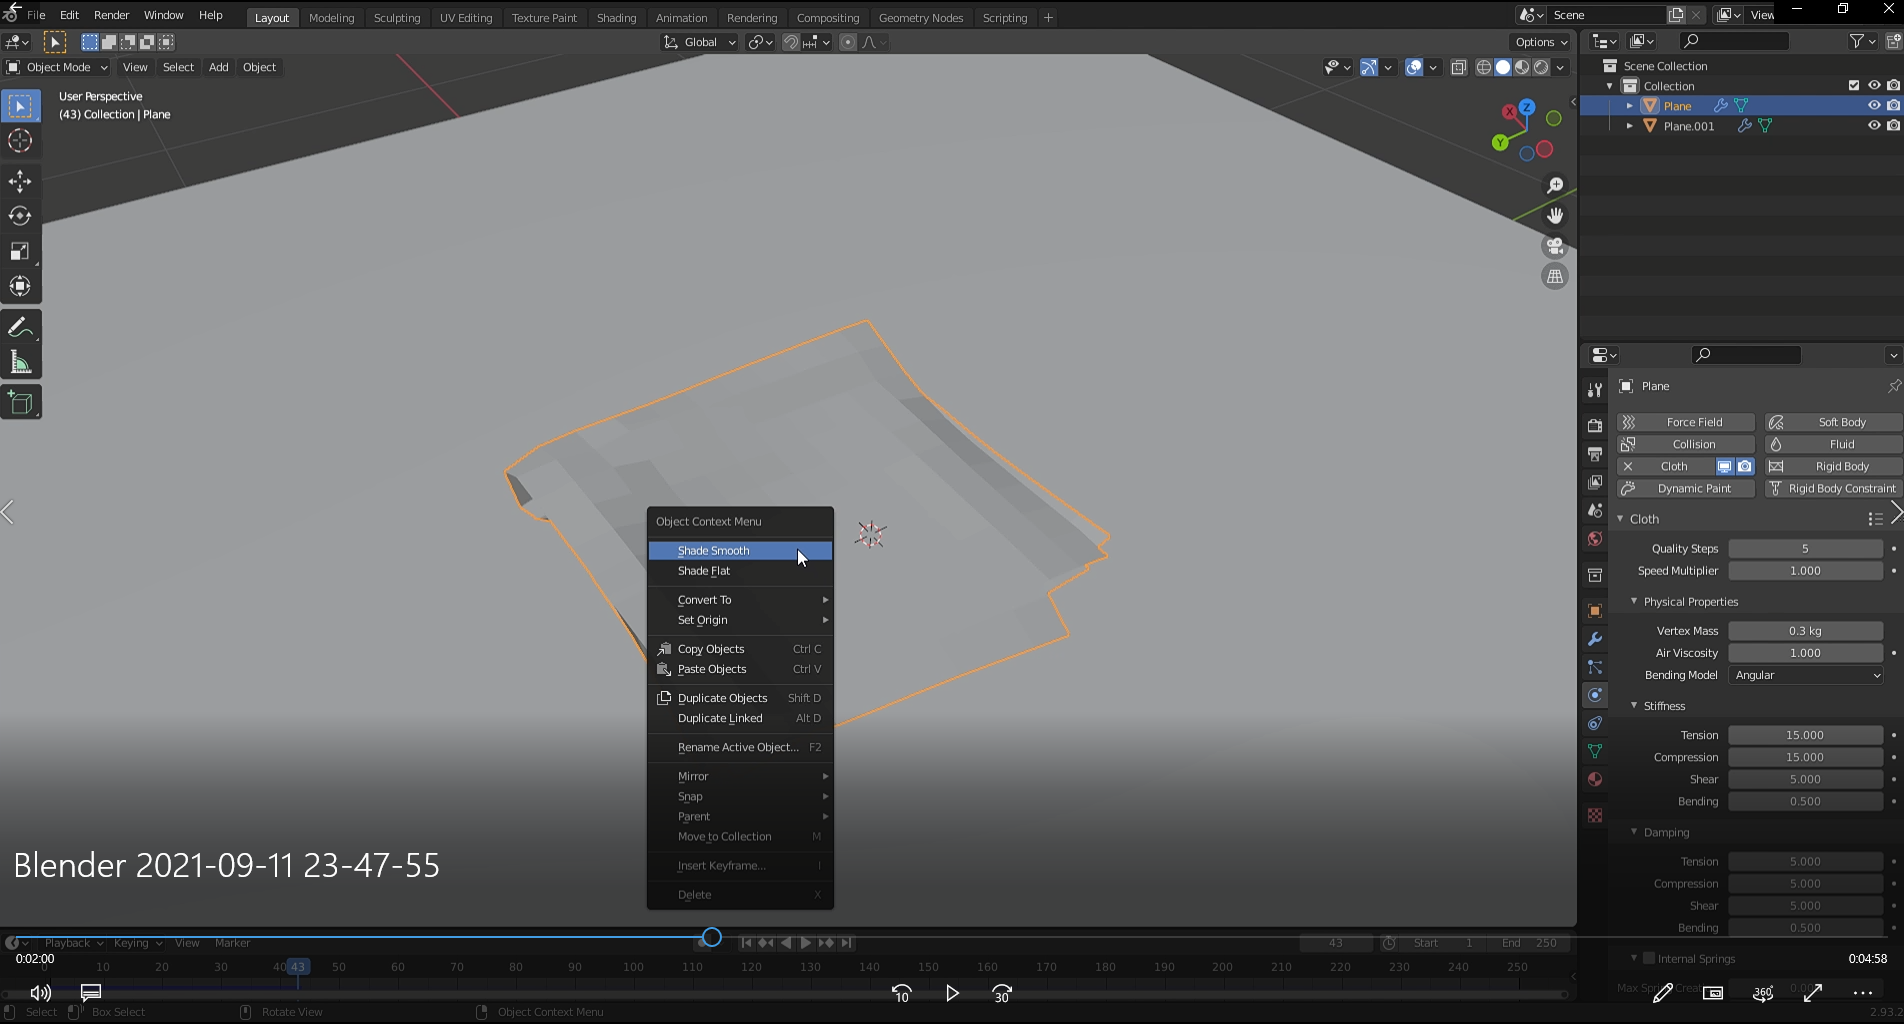Open the Output properties tab
This screenshot has width=1904, height=1024.
[x=1595, y=454]
